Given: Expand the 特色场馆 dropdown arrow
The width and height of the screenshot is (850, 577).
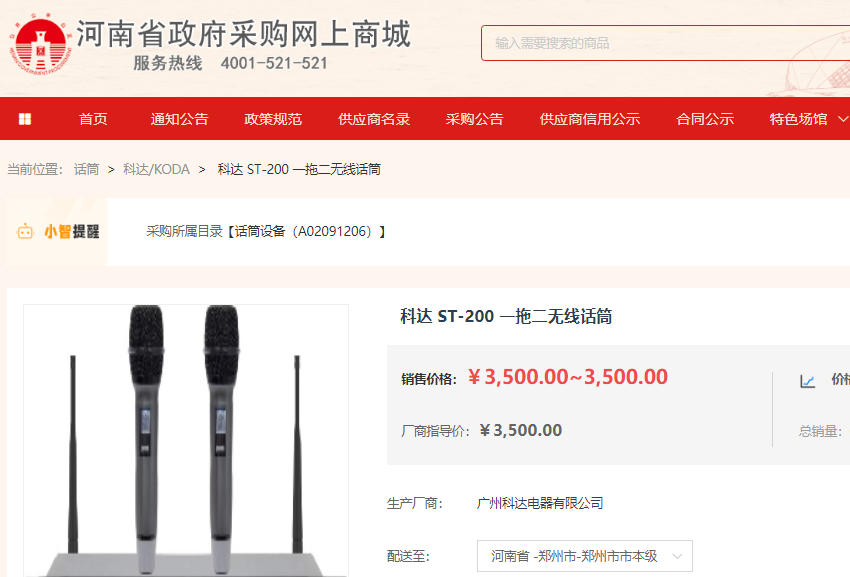Looking at the screenshot, I should click(x=843, y=119).
